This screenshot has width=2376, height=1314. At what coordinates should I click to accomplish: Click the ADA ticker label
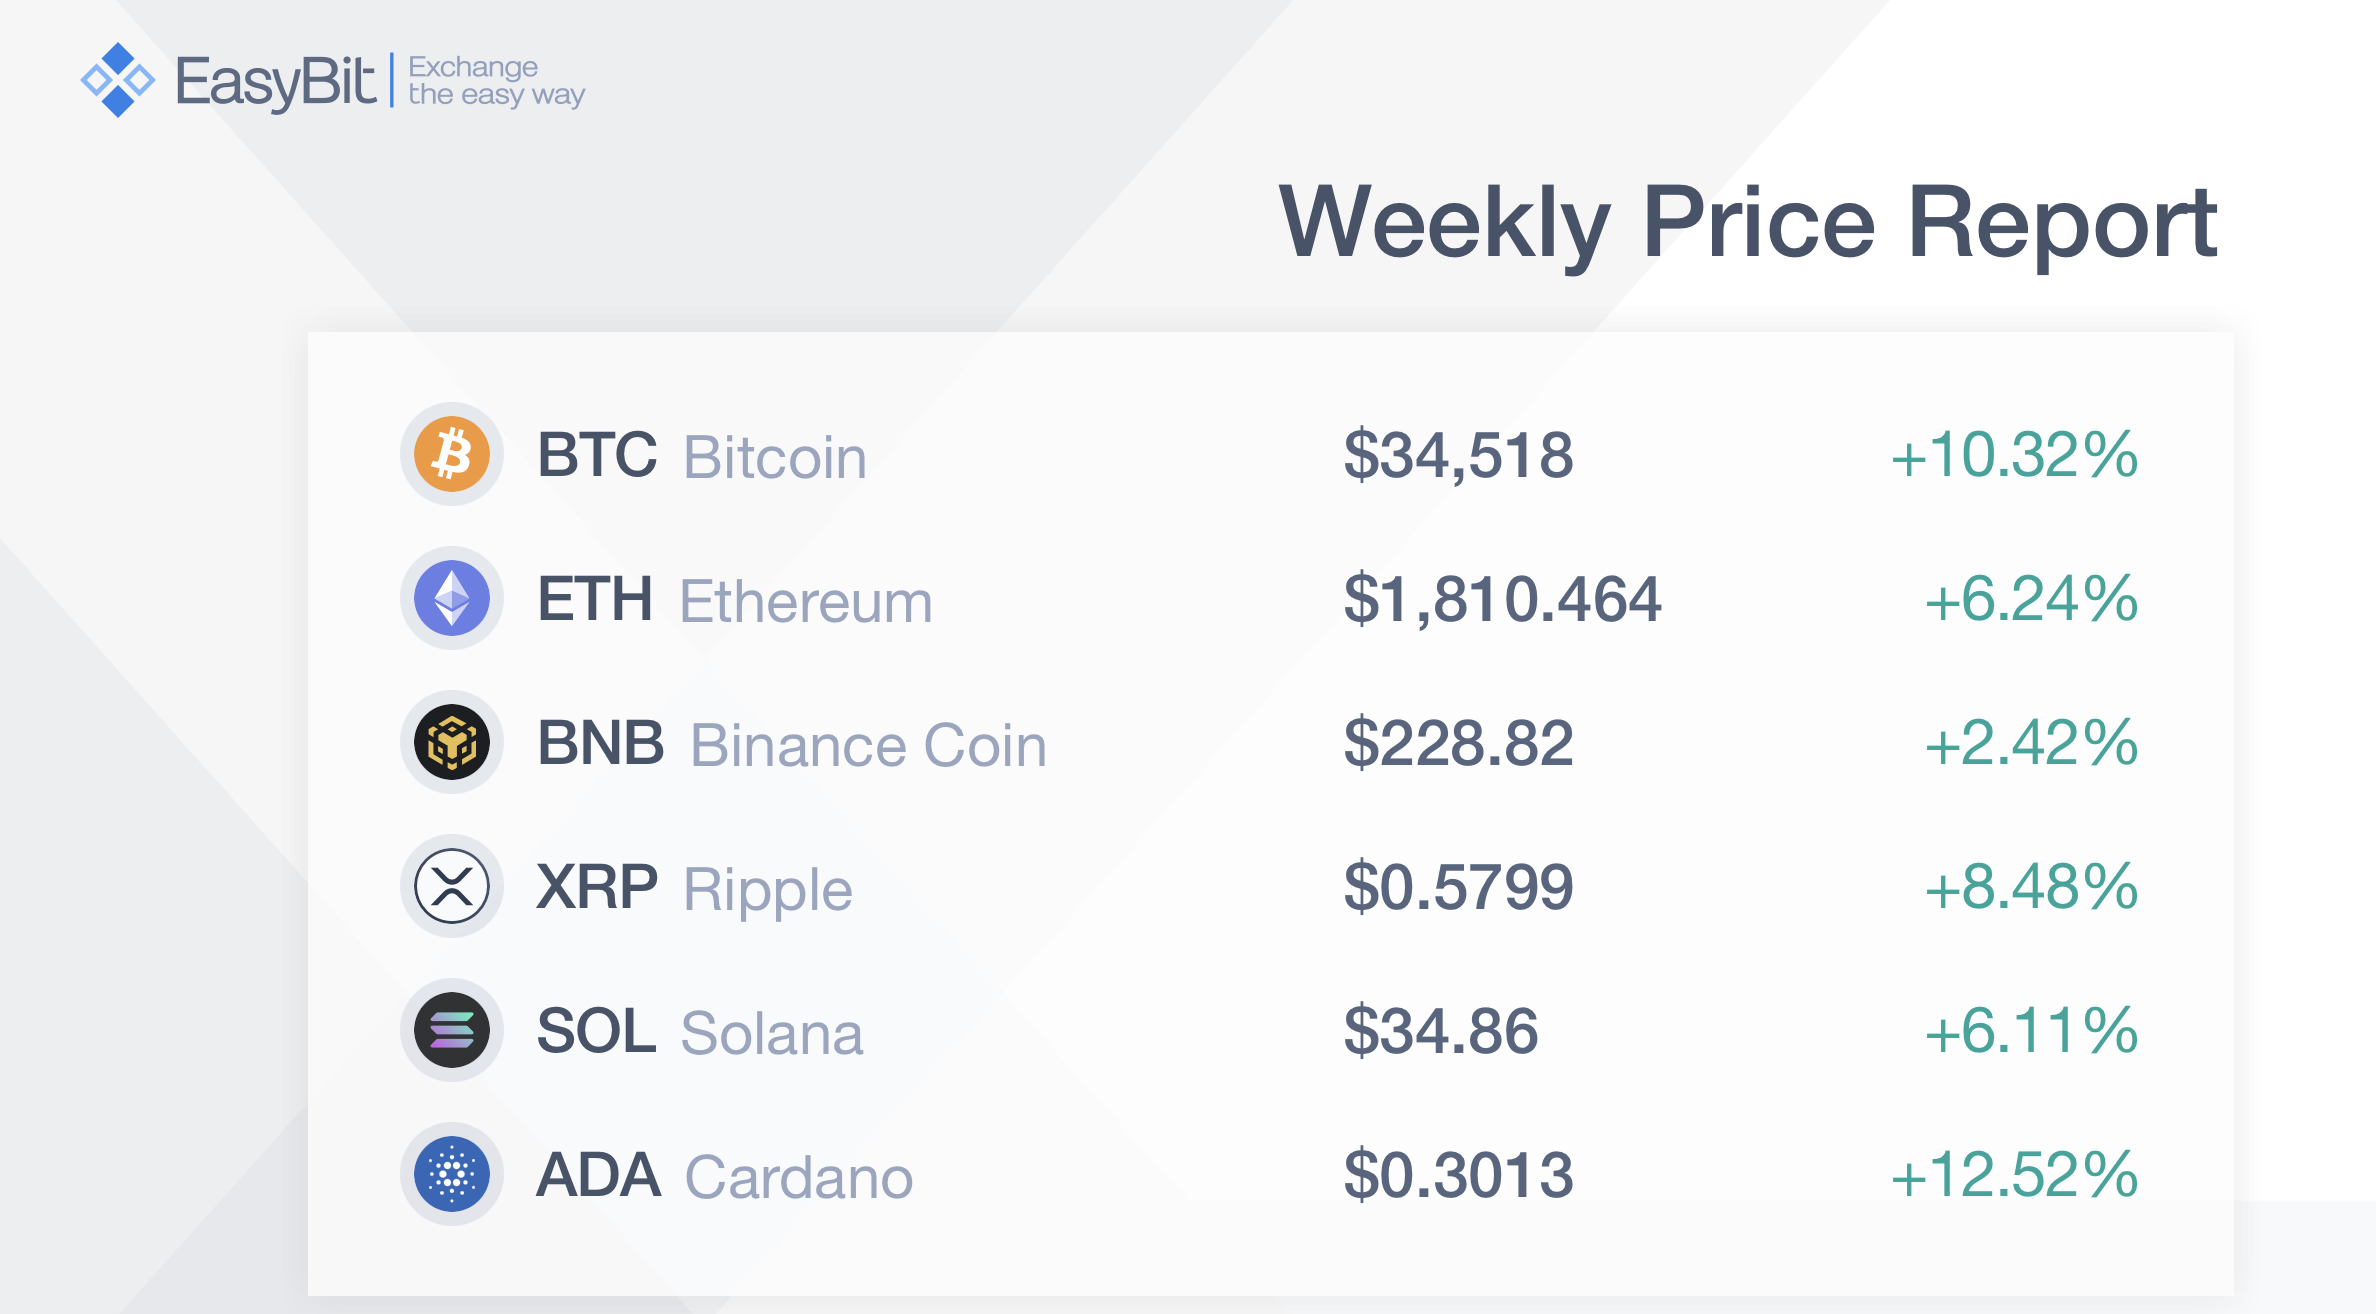[x=599, y=1175]
